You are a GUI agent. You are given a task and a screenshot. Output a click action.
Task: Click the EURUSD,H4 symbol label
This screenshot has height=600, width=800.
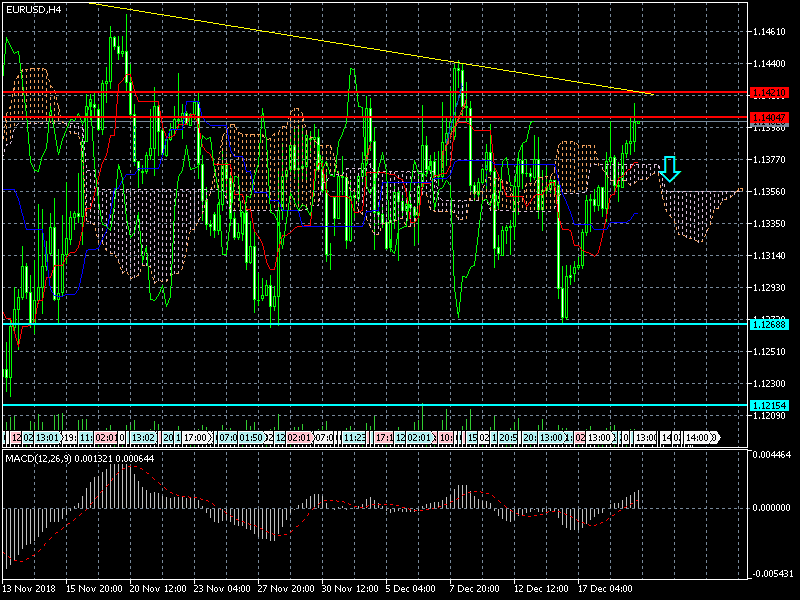click(33, 9)
